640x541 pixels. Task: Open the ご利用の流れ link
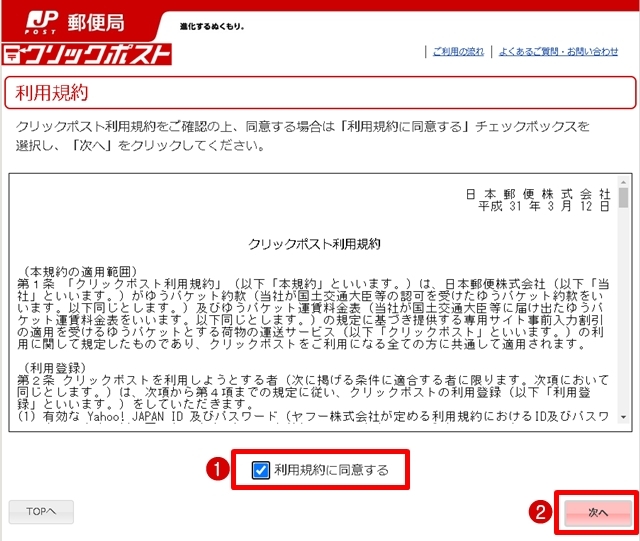(458, 51)
